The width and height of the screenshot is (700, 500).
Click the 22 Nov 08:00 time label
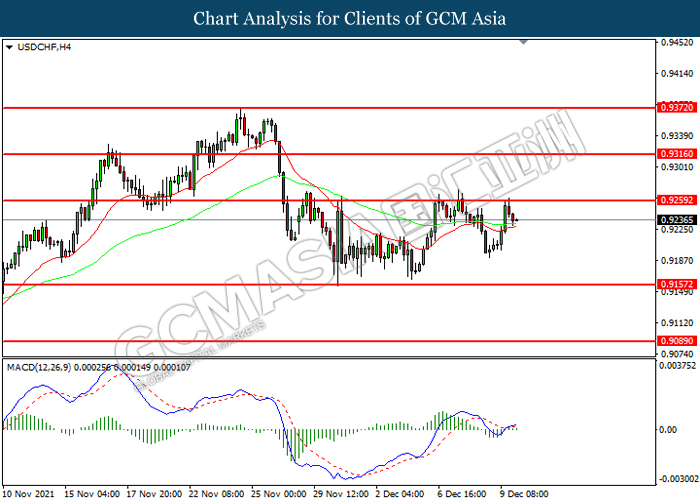(217, 494)
